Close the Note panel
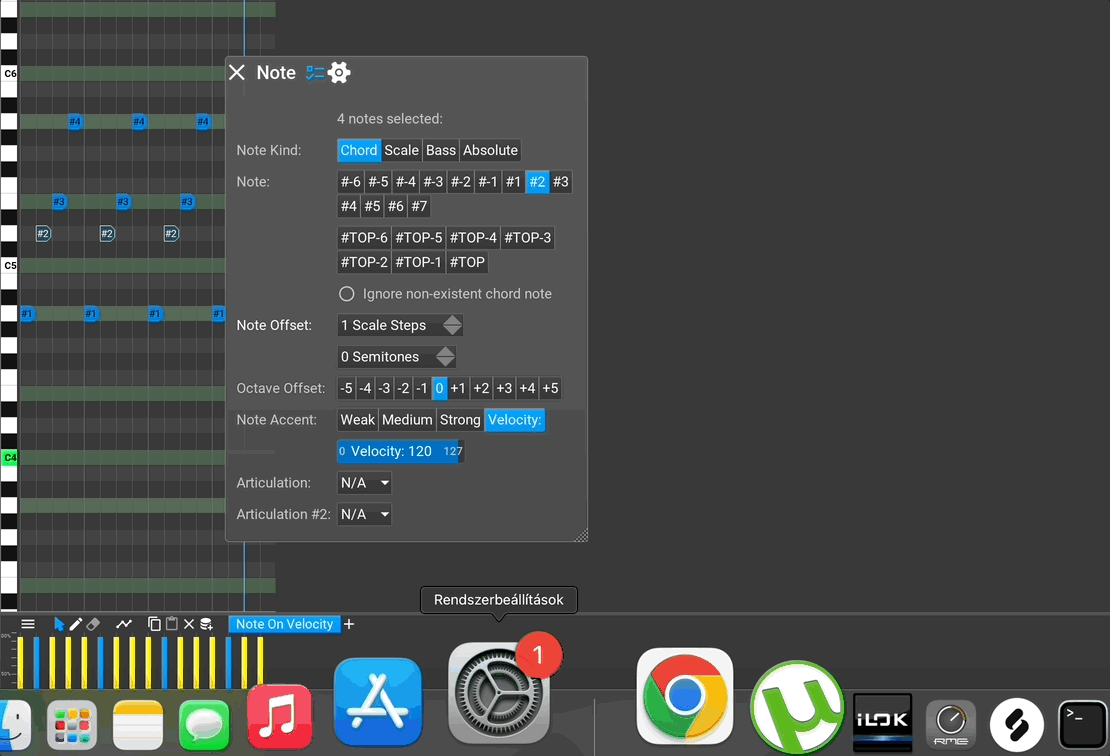Screen dimensions: 1110x756 click(x=237, y=72)
